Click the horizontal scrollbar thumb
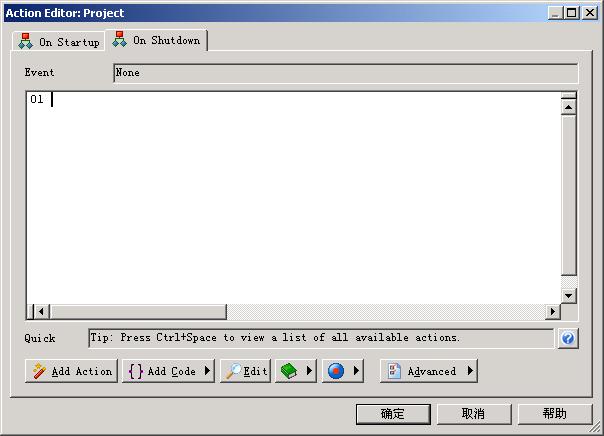The width and height of the screenshot is (604, 436). (x=138, y=311)
